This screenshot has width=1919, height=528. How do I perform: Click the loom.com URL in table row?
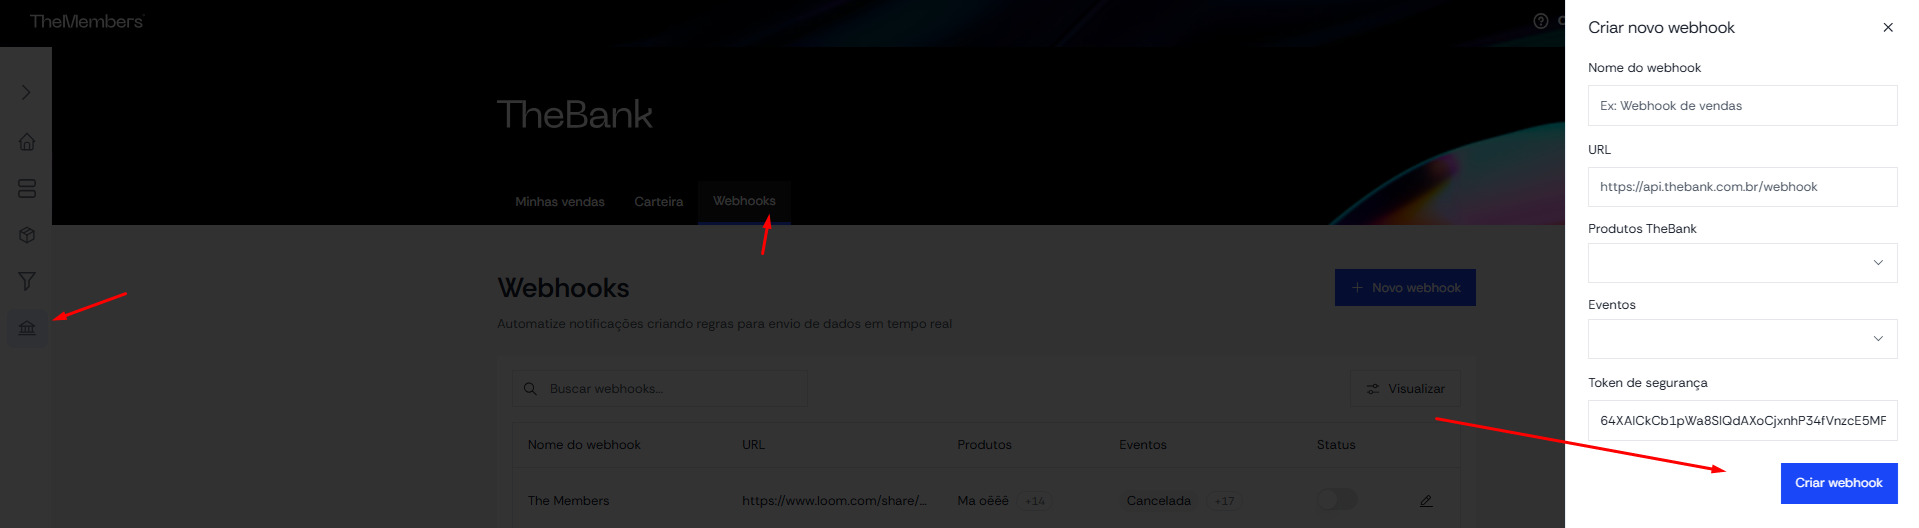(834, 500)
